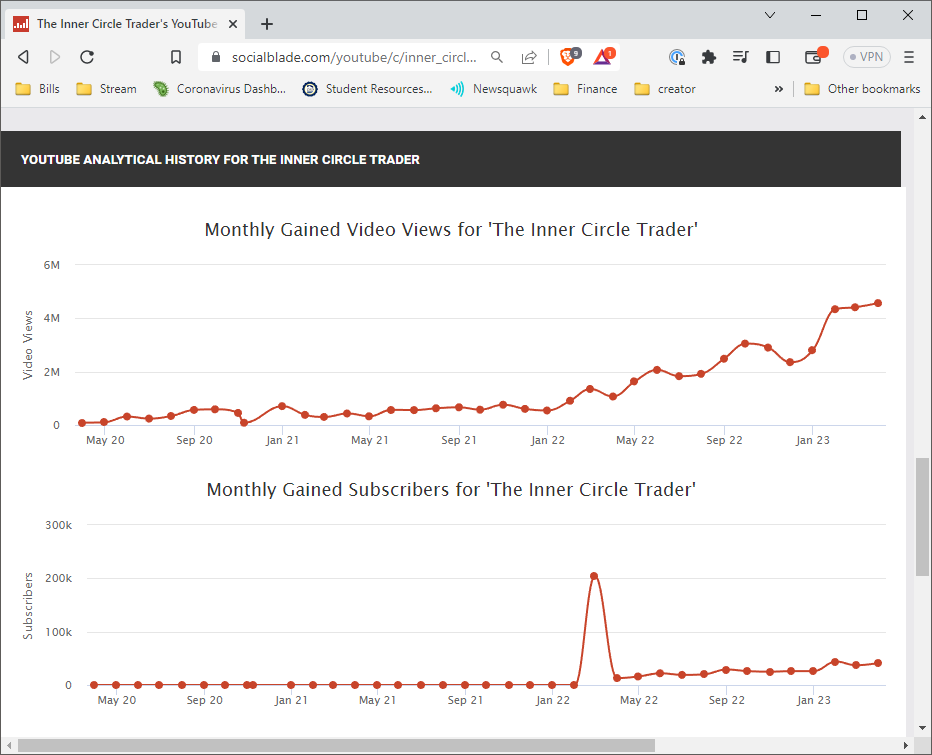Open Brave Rewards triangle icon
Screen dimensions: 932x755
tap(604, 56)
